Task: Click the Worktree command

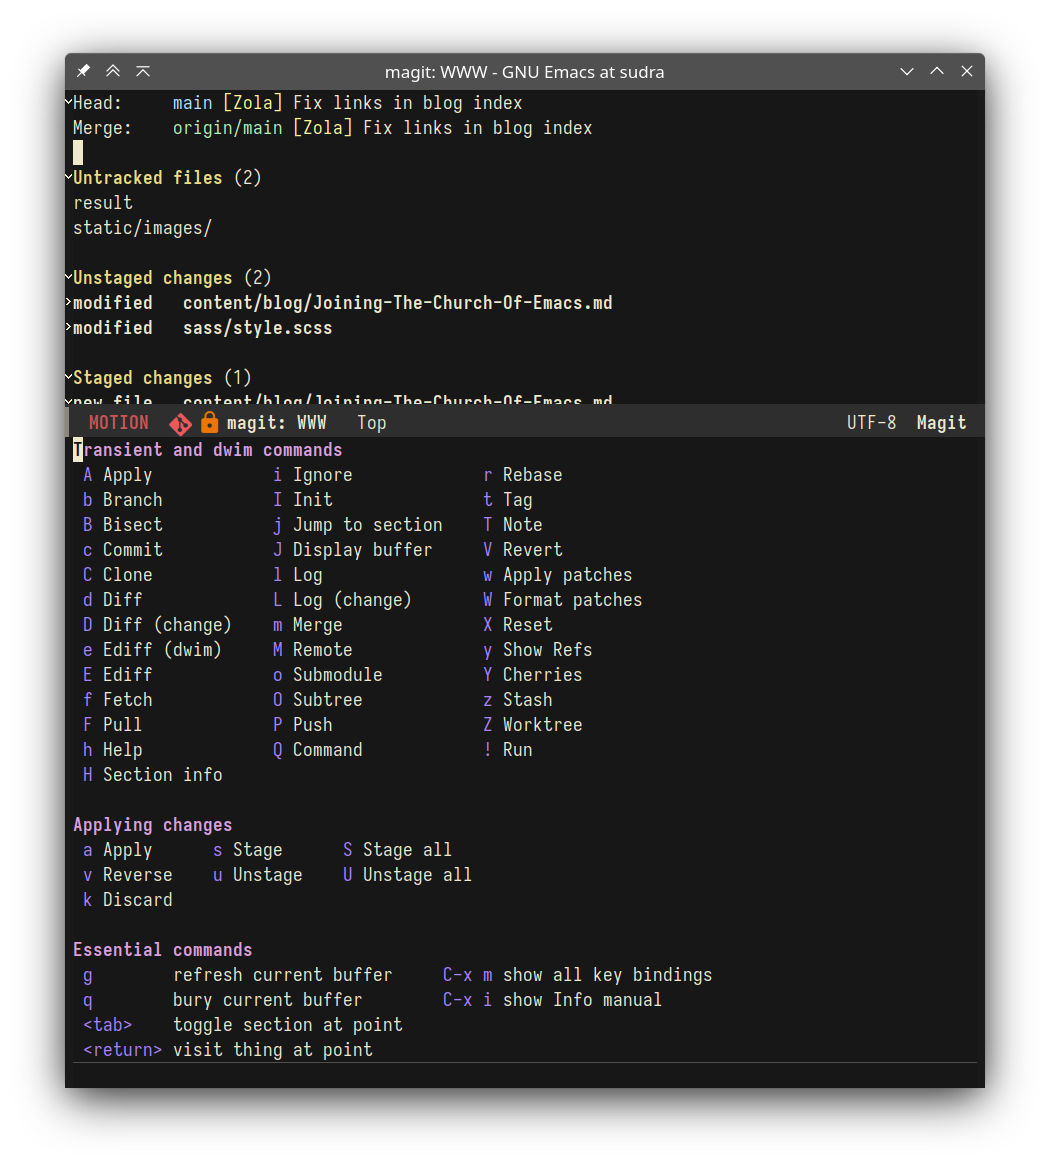Action: tap(542, 724)
